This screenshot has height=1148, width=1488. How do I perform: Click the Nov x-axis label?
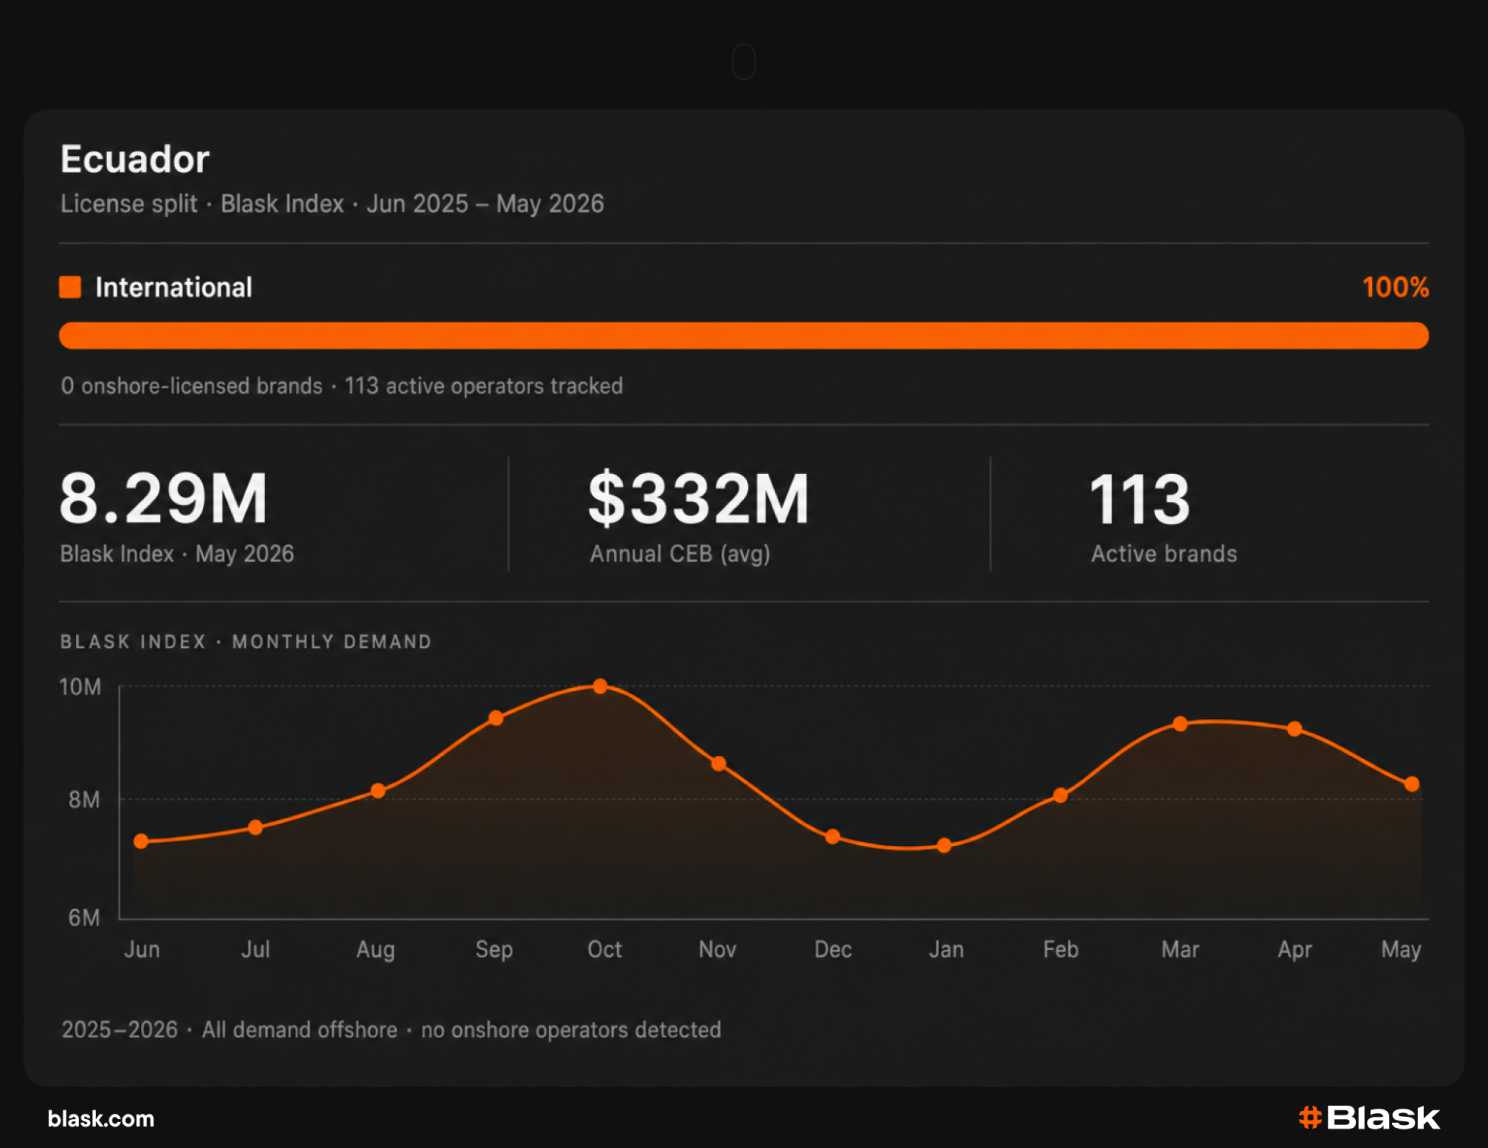(x=717, y=950)
